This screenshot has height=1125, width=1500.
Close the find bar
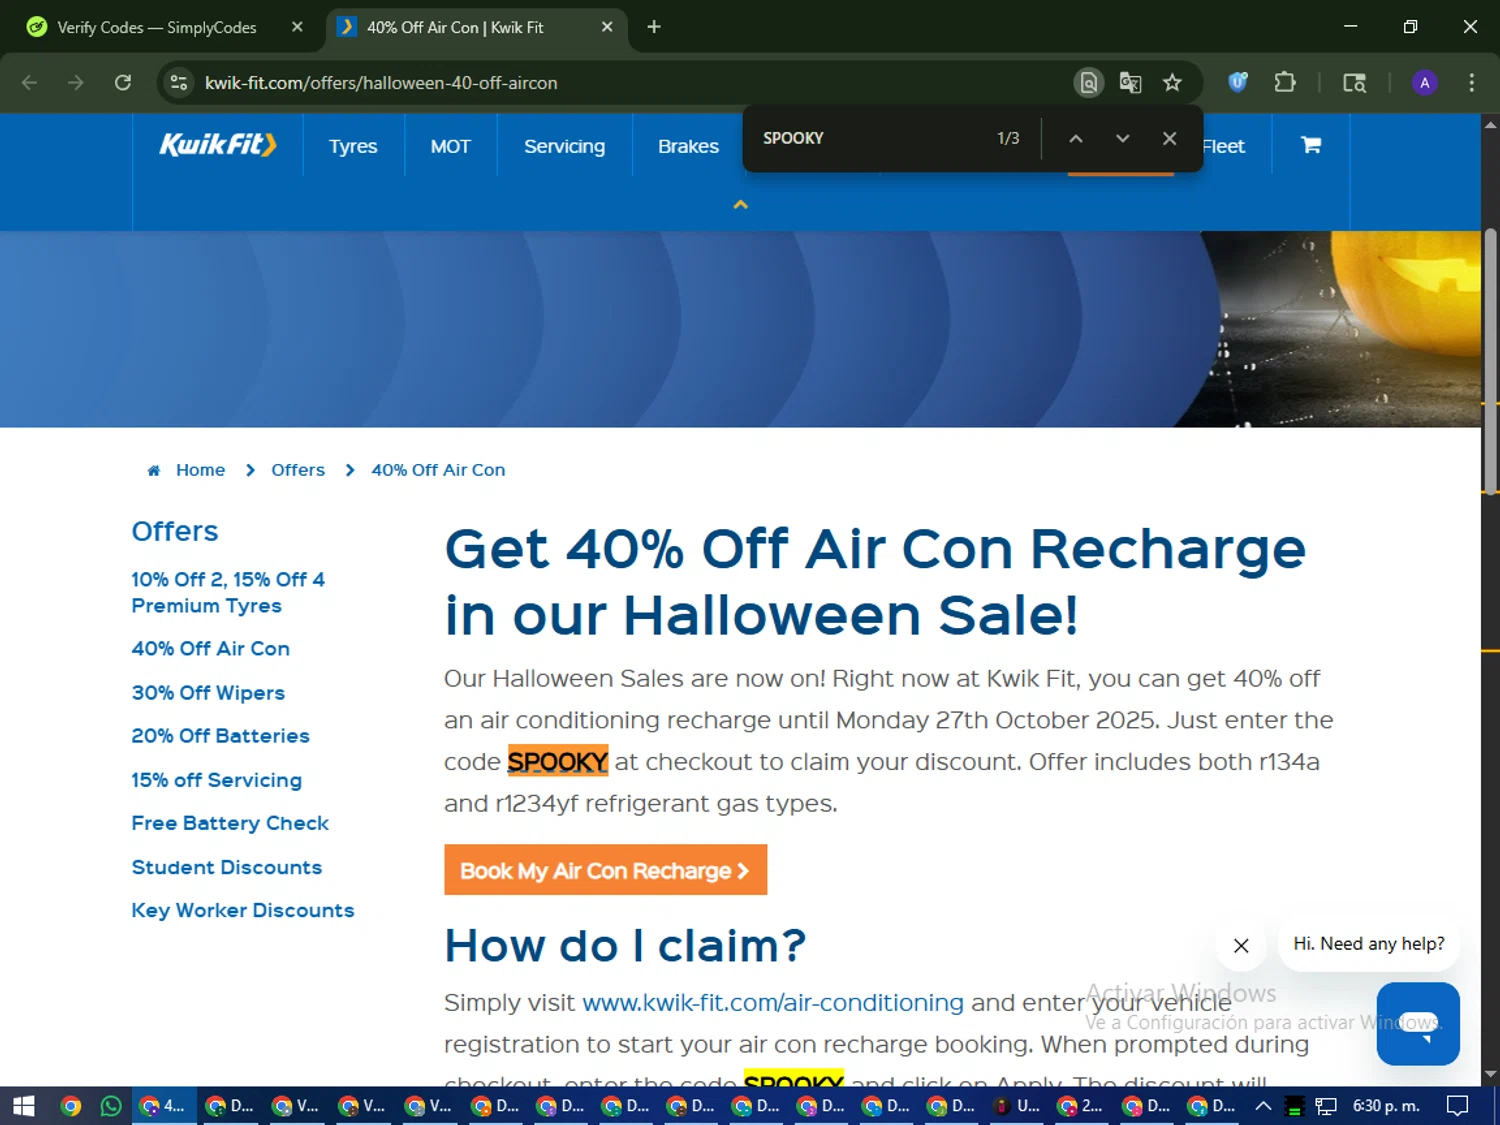[1169, 138]
